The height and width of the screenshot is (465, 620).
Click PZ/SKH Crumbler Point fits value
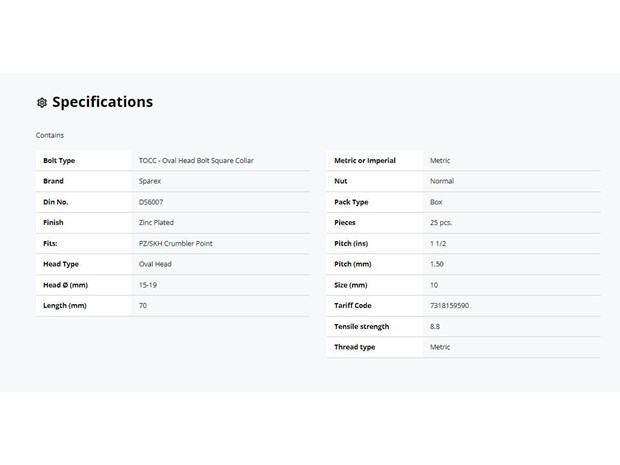coord(176,243)
